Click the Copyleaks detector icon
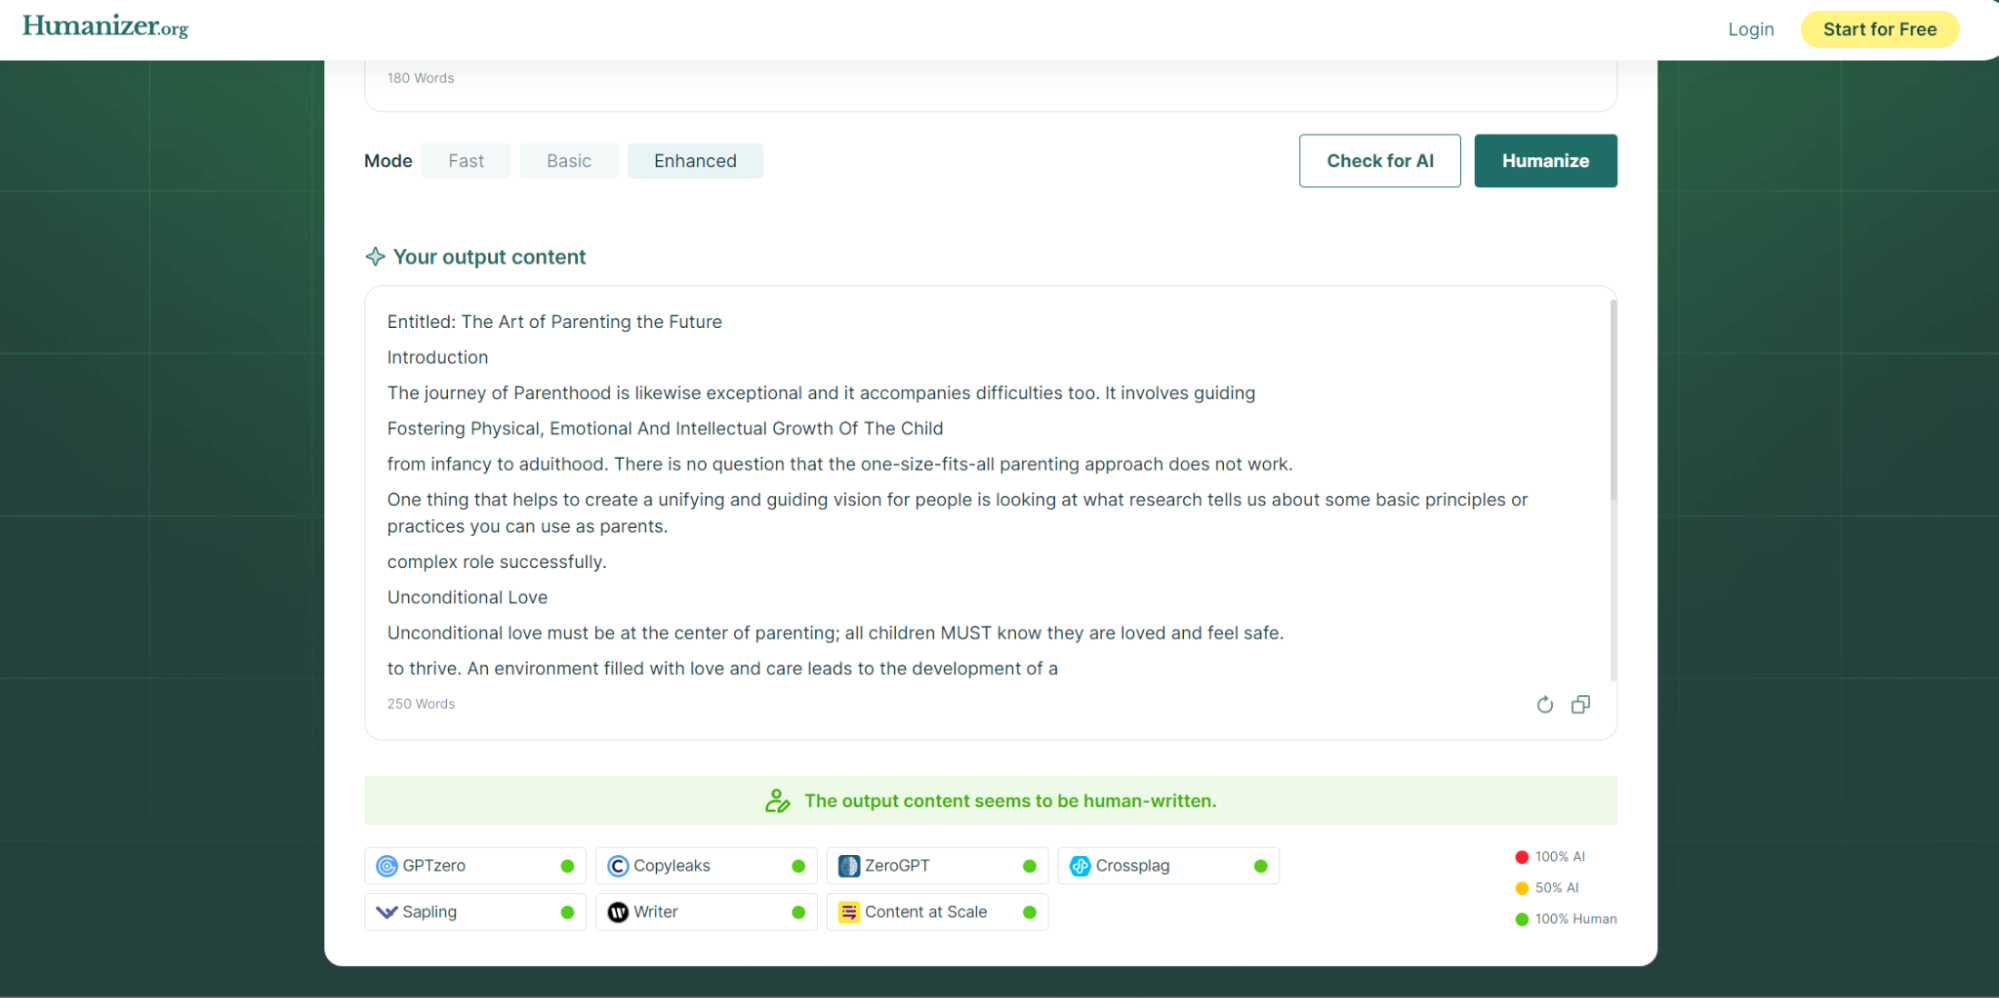 [x=618, y=866]
